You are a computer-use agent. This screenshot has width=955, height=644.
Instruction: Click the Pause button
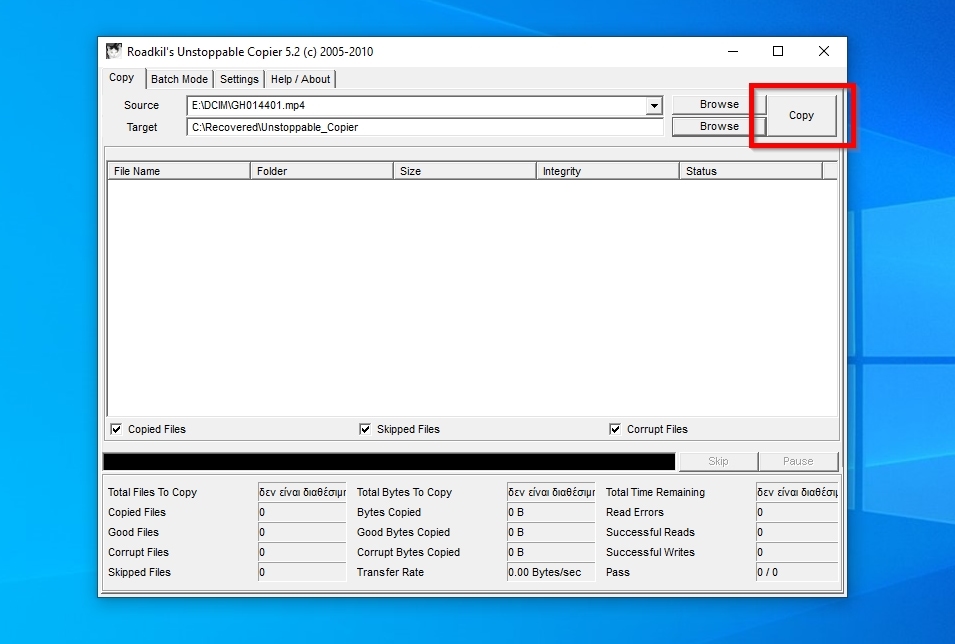[798, 461]
